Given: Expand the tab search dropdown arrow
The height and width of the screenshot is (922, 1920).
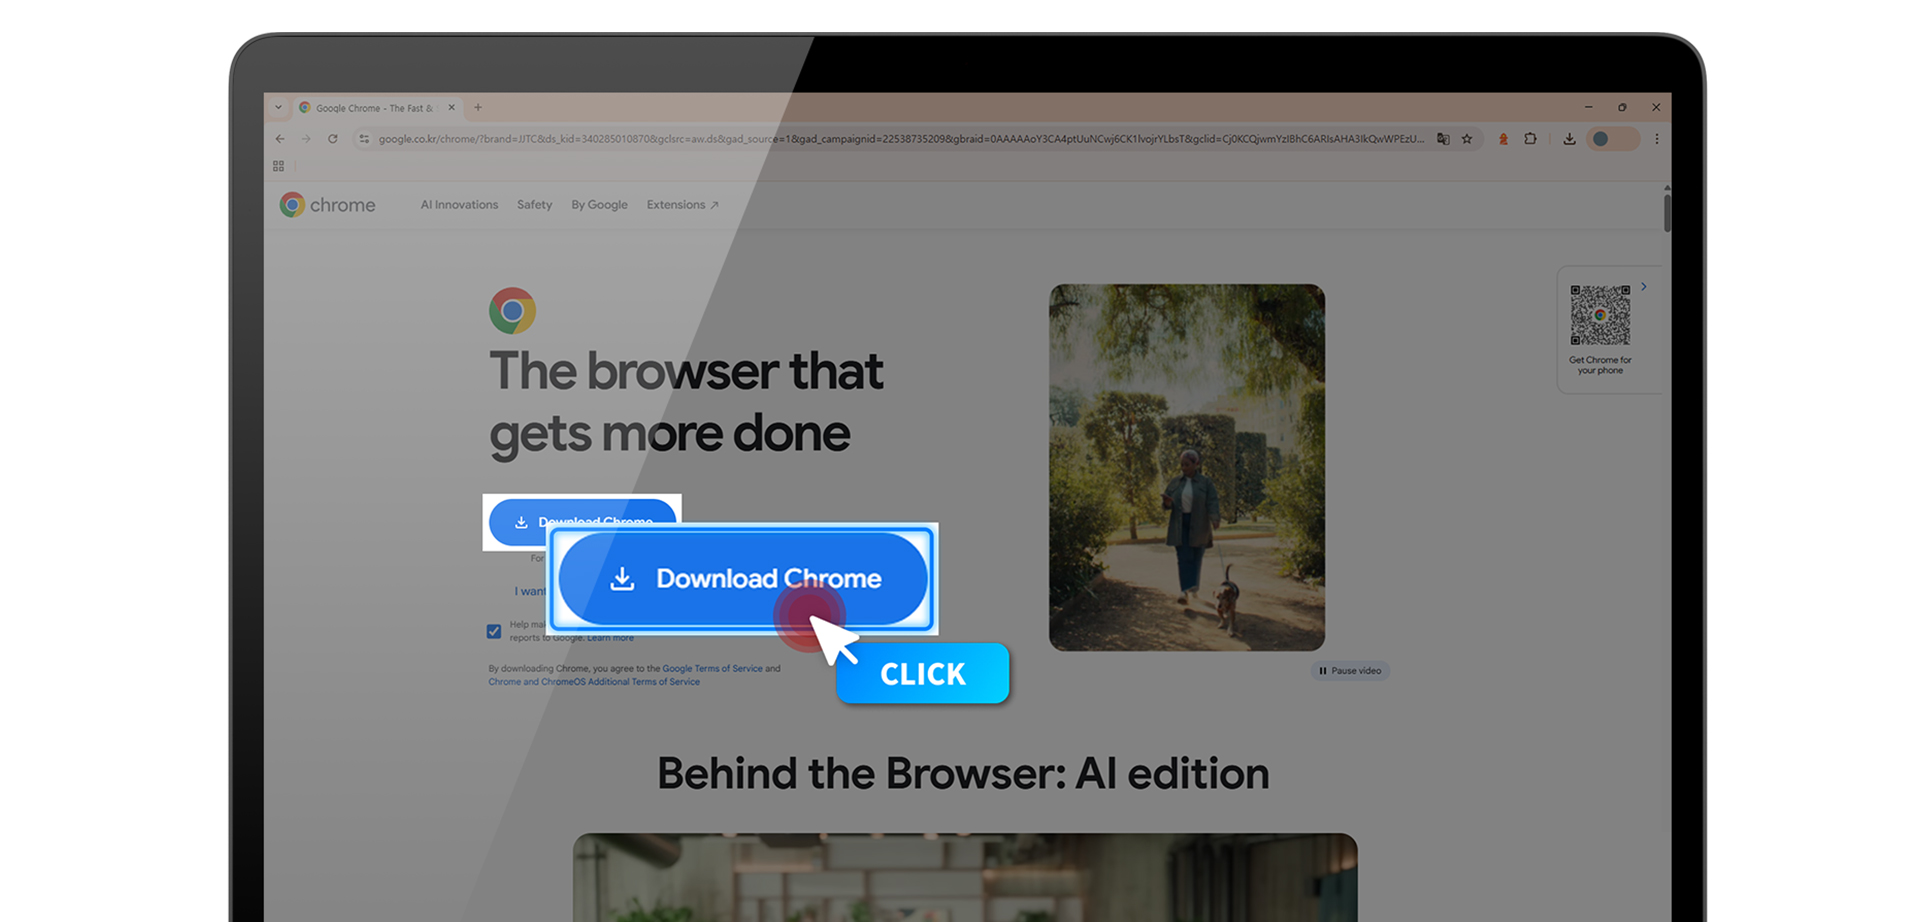Looking at the screenshot, I should click(x=278, y=107).
